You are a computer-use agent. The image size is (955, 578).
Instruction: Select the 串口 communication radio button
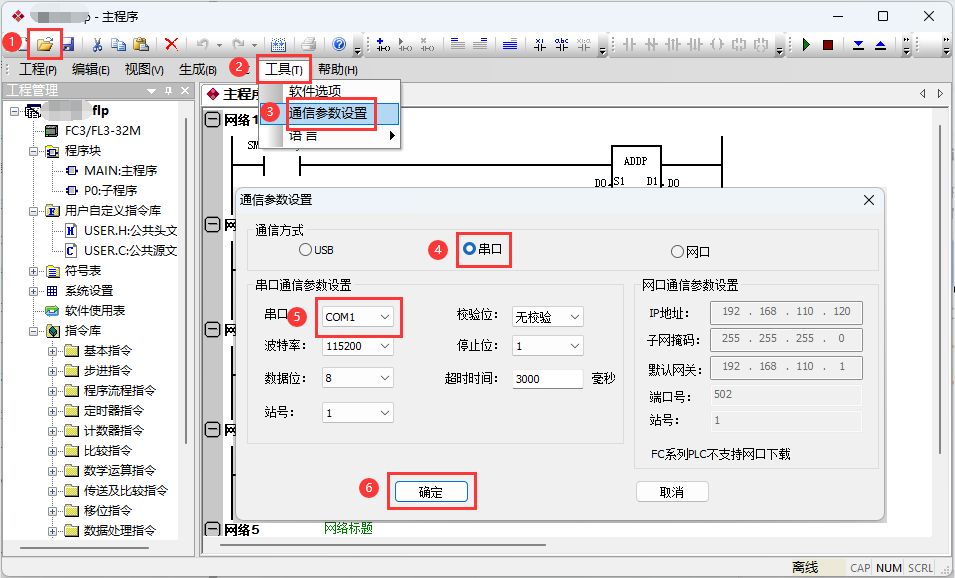pyautogui.click(x=467, y=250)
